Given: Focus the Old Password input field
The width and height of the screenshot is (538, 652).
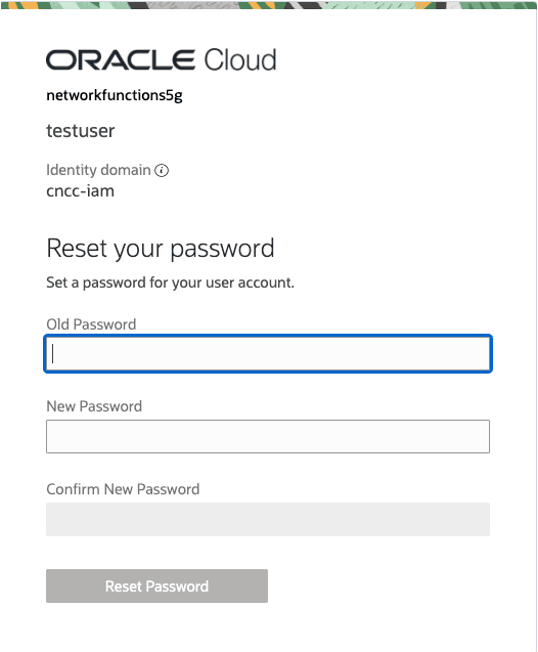Looking at the screenshot, I should coord(268,354).
